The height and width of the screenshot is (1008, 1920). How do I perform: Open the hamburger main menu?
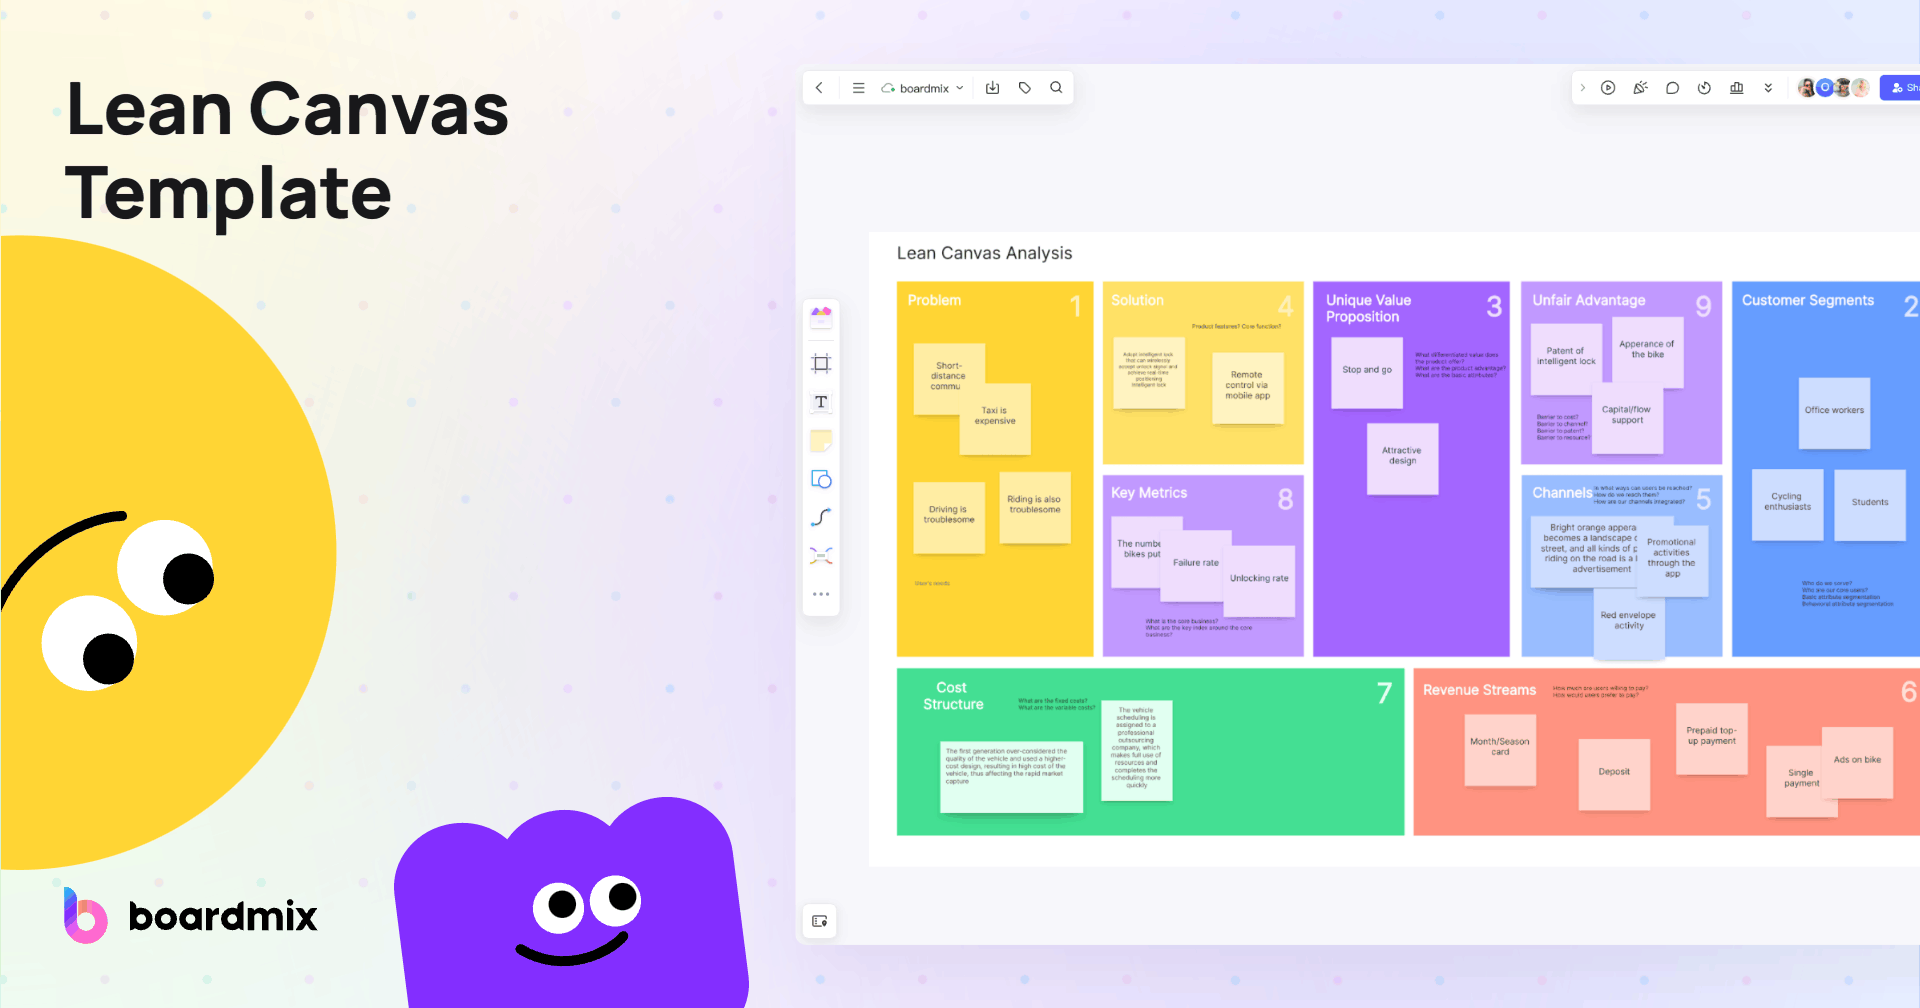click(858, 88)
